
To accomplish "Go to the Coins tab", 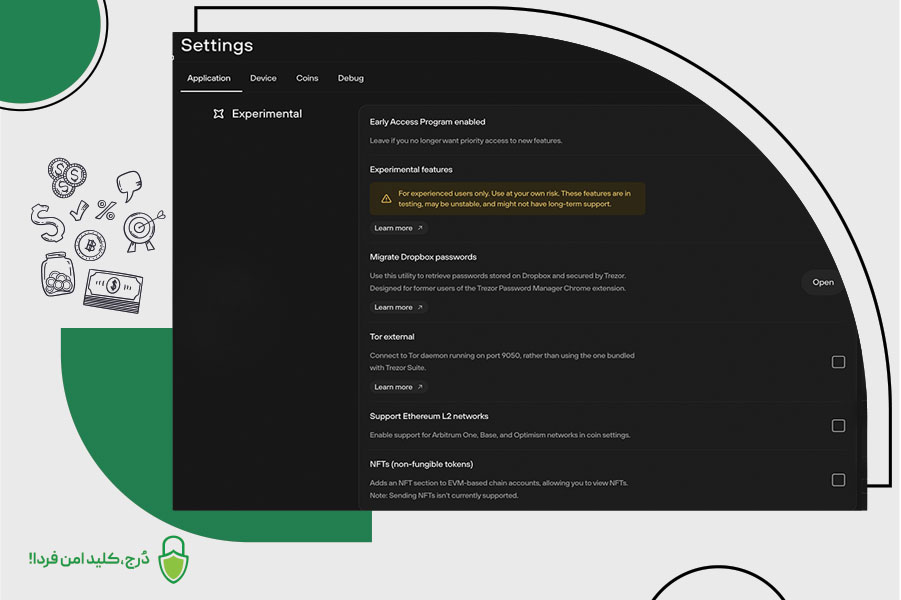I will click(x=307, y=78).
